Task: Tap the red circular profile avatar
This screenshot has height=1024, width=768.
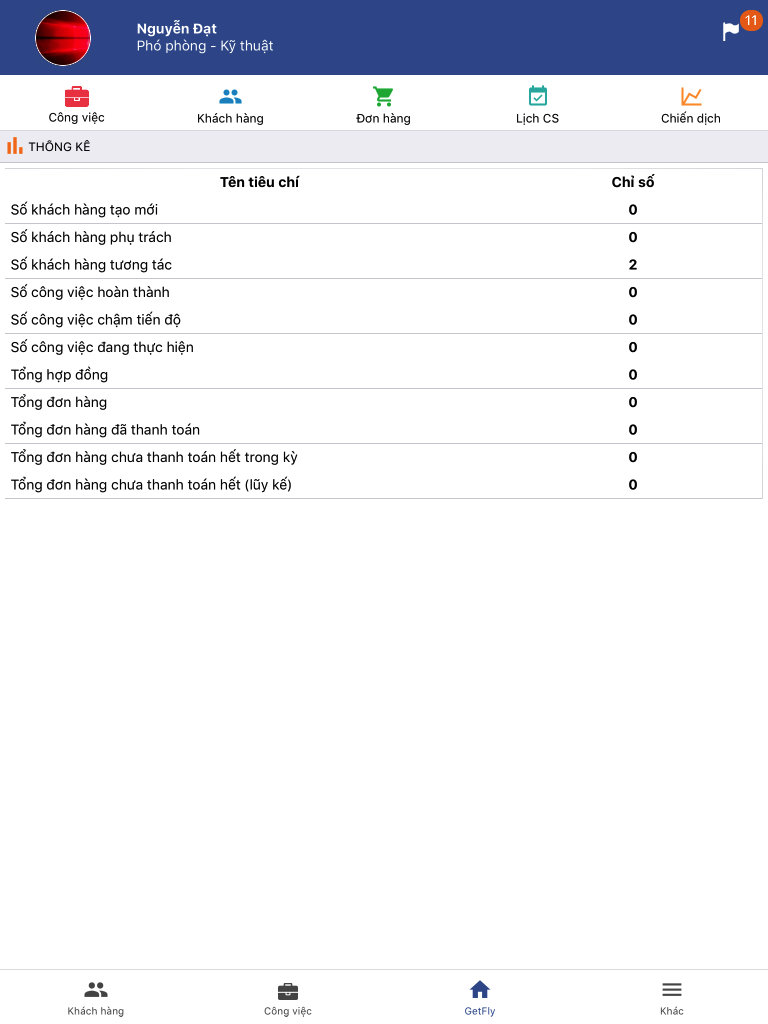Action: 63,38
